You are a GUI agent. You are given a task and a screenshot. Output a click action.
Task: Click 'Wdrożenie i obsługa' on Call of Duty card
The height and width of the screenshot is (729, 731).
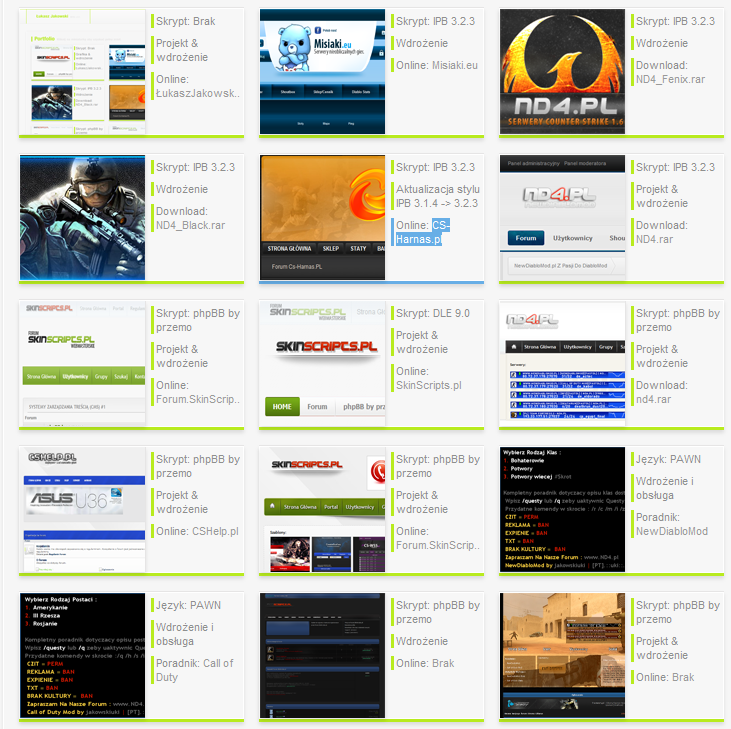pos(185,634)
